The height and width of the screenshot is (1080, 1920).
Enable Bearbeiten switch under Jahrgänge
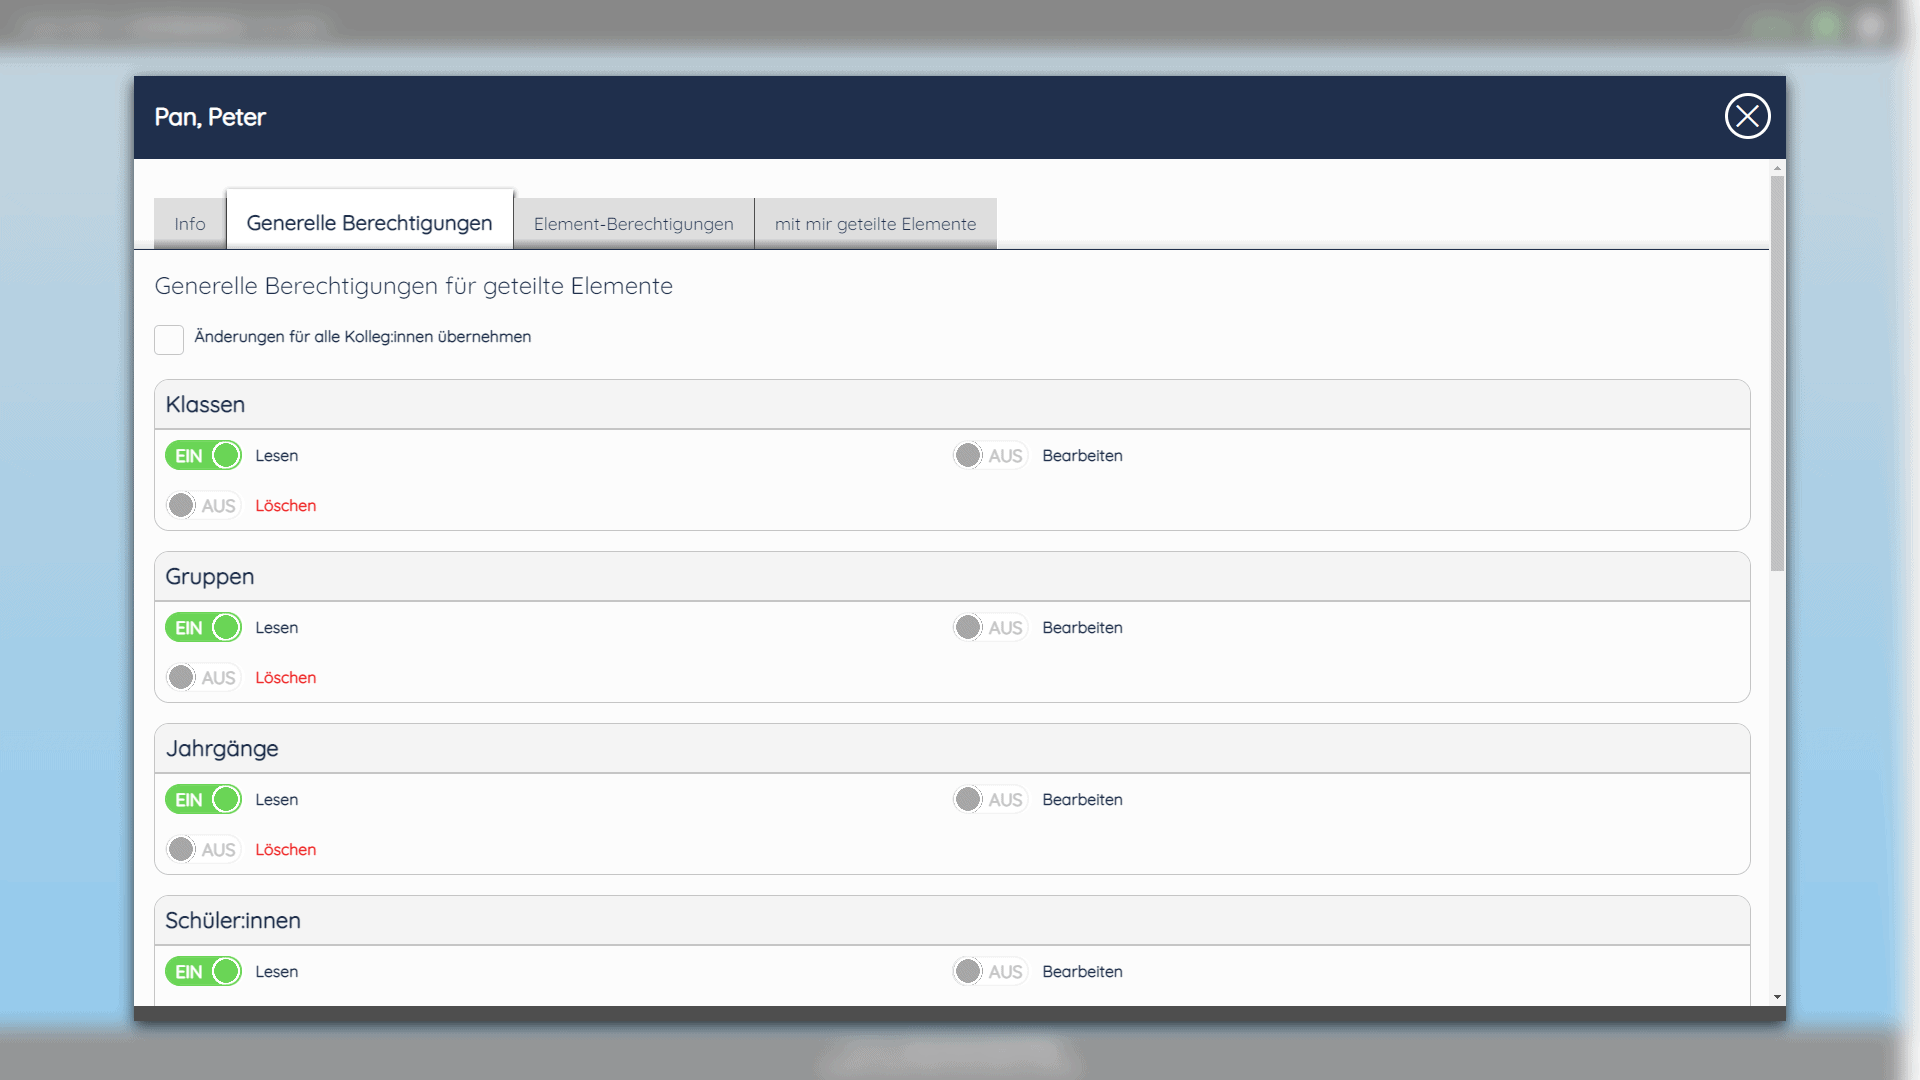coord(990,799)
